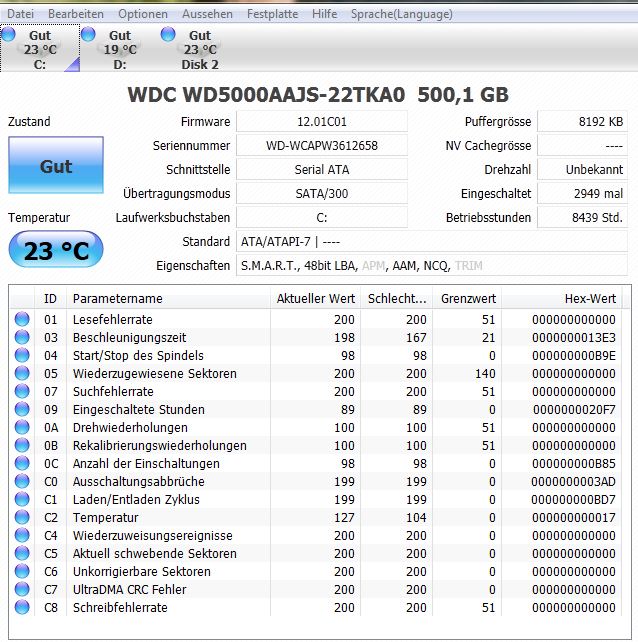Screen dimensions: 638x642
Task: Select the Eingeschaltete Stunden parameter name
Action: 139,409
